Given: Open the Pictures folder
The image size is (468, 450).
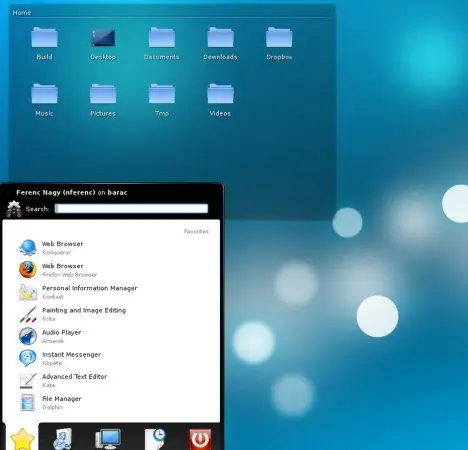Looking at the screenshot, I should click(103, 100).
